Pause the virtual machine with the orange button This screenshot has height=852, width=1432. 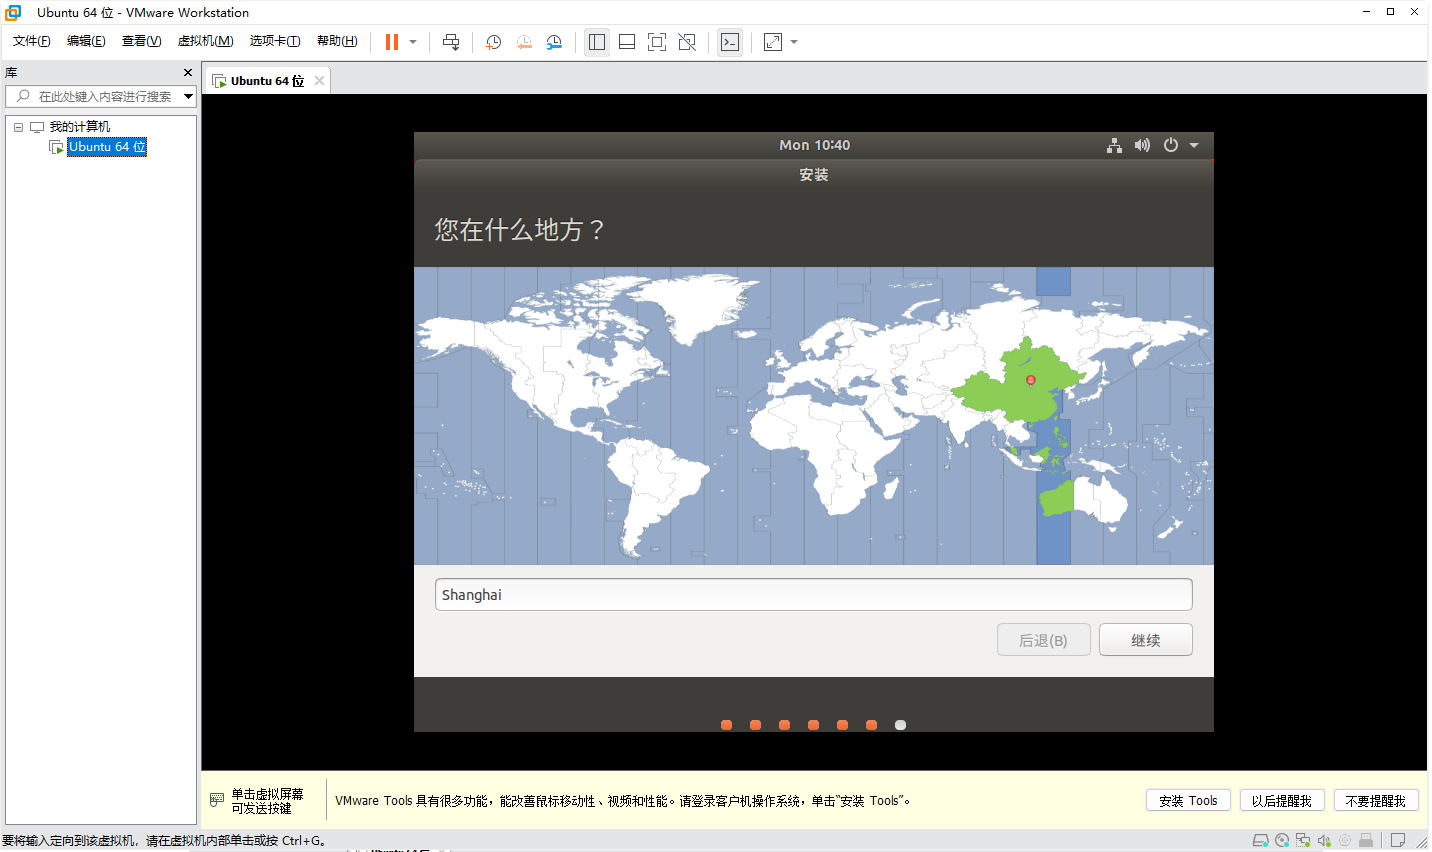point(392,42)
